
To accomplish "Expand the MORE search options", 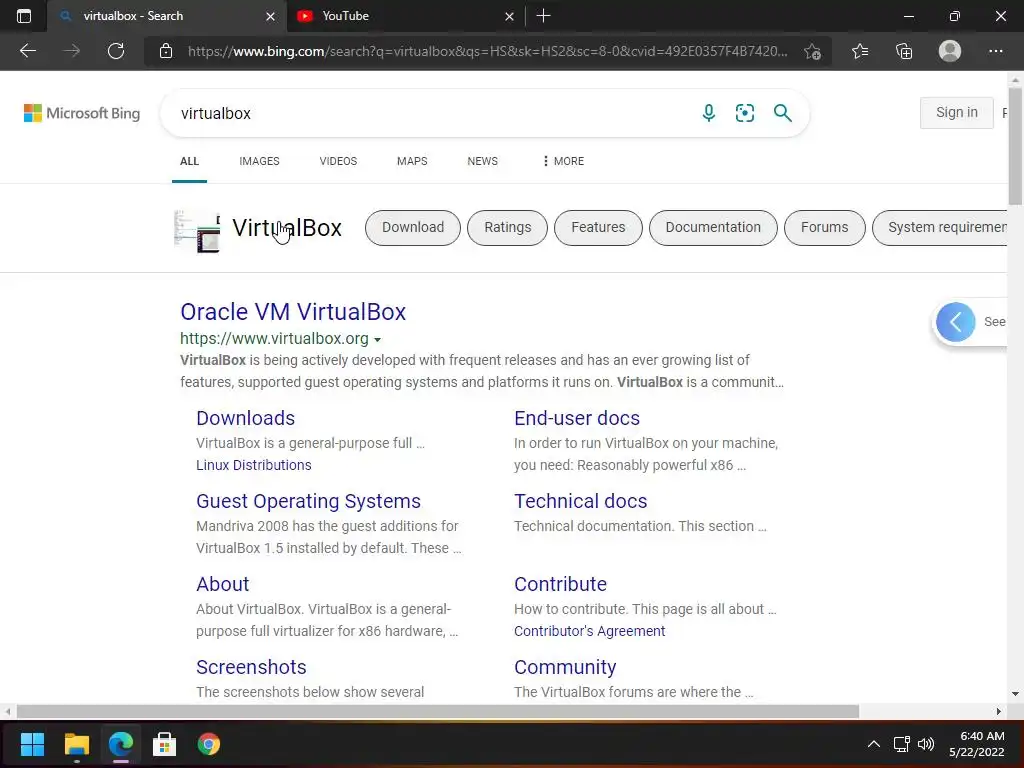I will [564, 161].
